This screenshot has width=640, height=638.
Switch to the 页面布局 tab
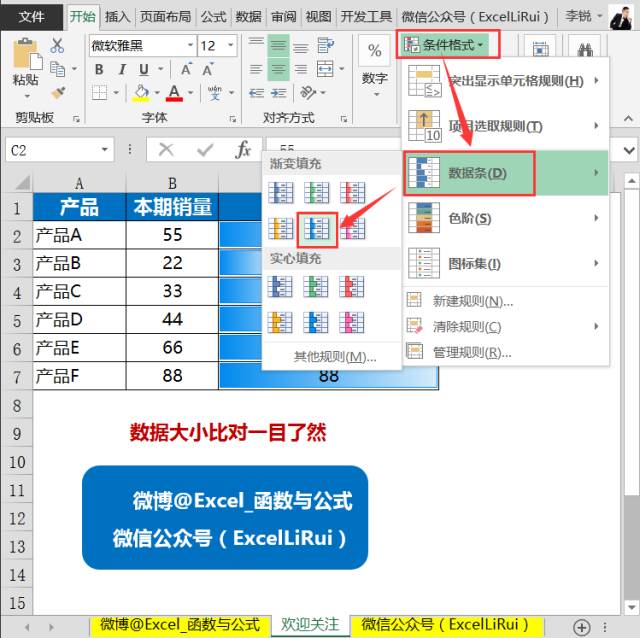pyautogui.click(x=165, y=17)
